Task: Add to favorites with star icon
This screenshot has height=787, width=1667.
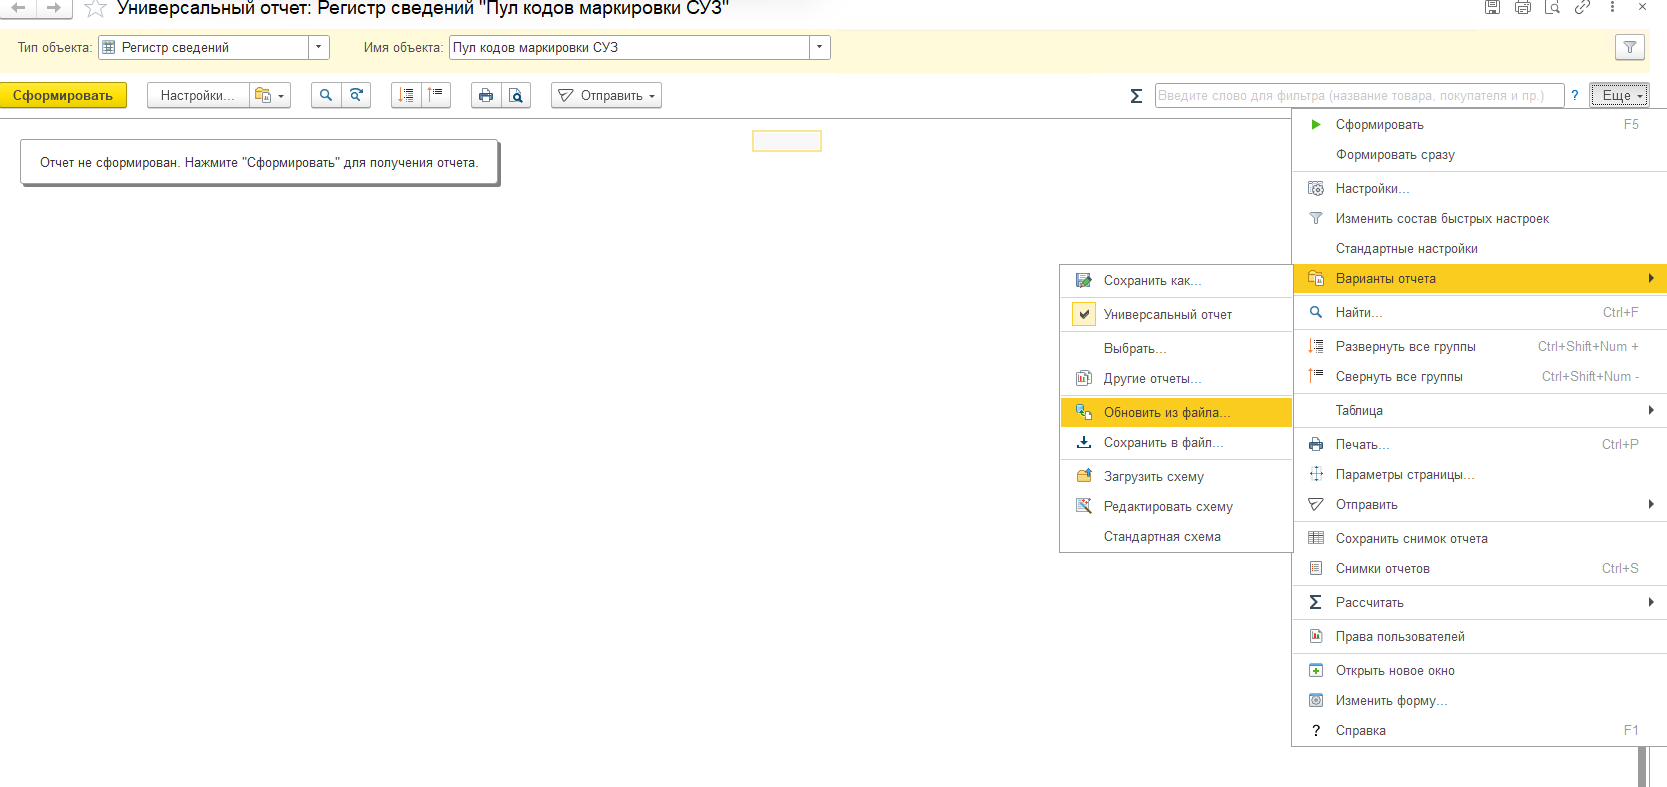Action: point(95,8)
